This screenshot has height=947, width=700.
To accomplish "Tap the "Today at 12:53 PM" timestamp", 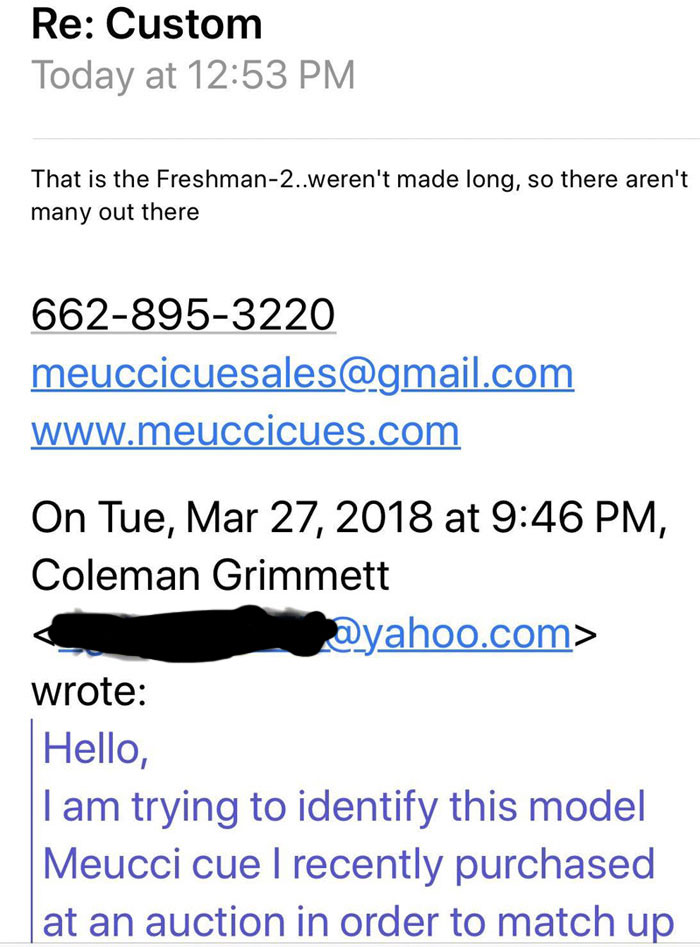I will tap(193, 75).
